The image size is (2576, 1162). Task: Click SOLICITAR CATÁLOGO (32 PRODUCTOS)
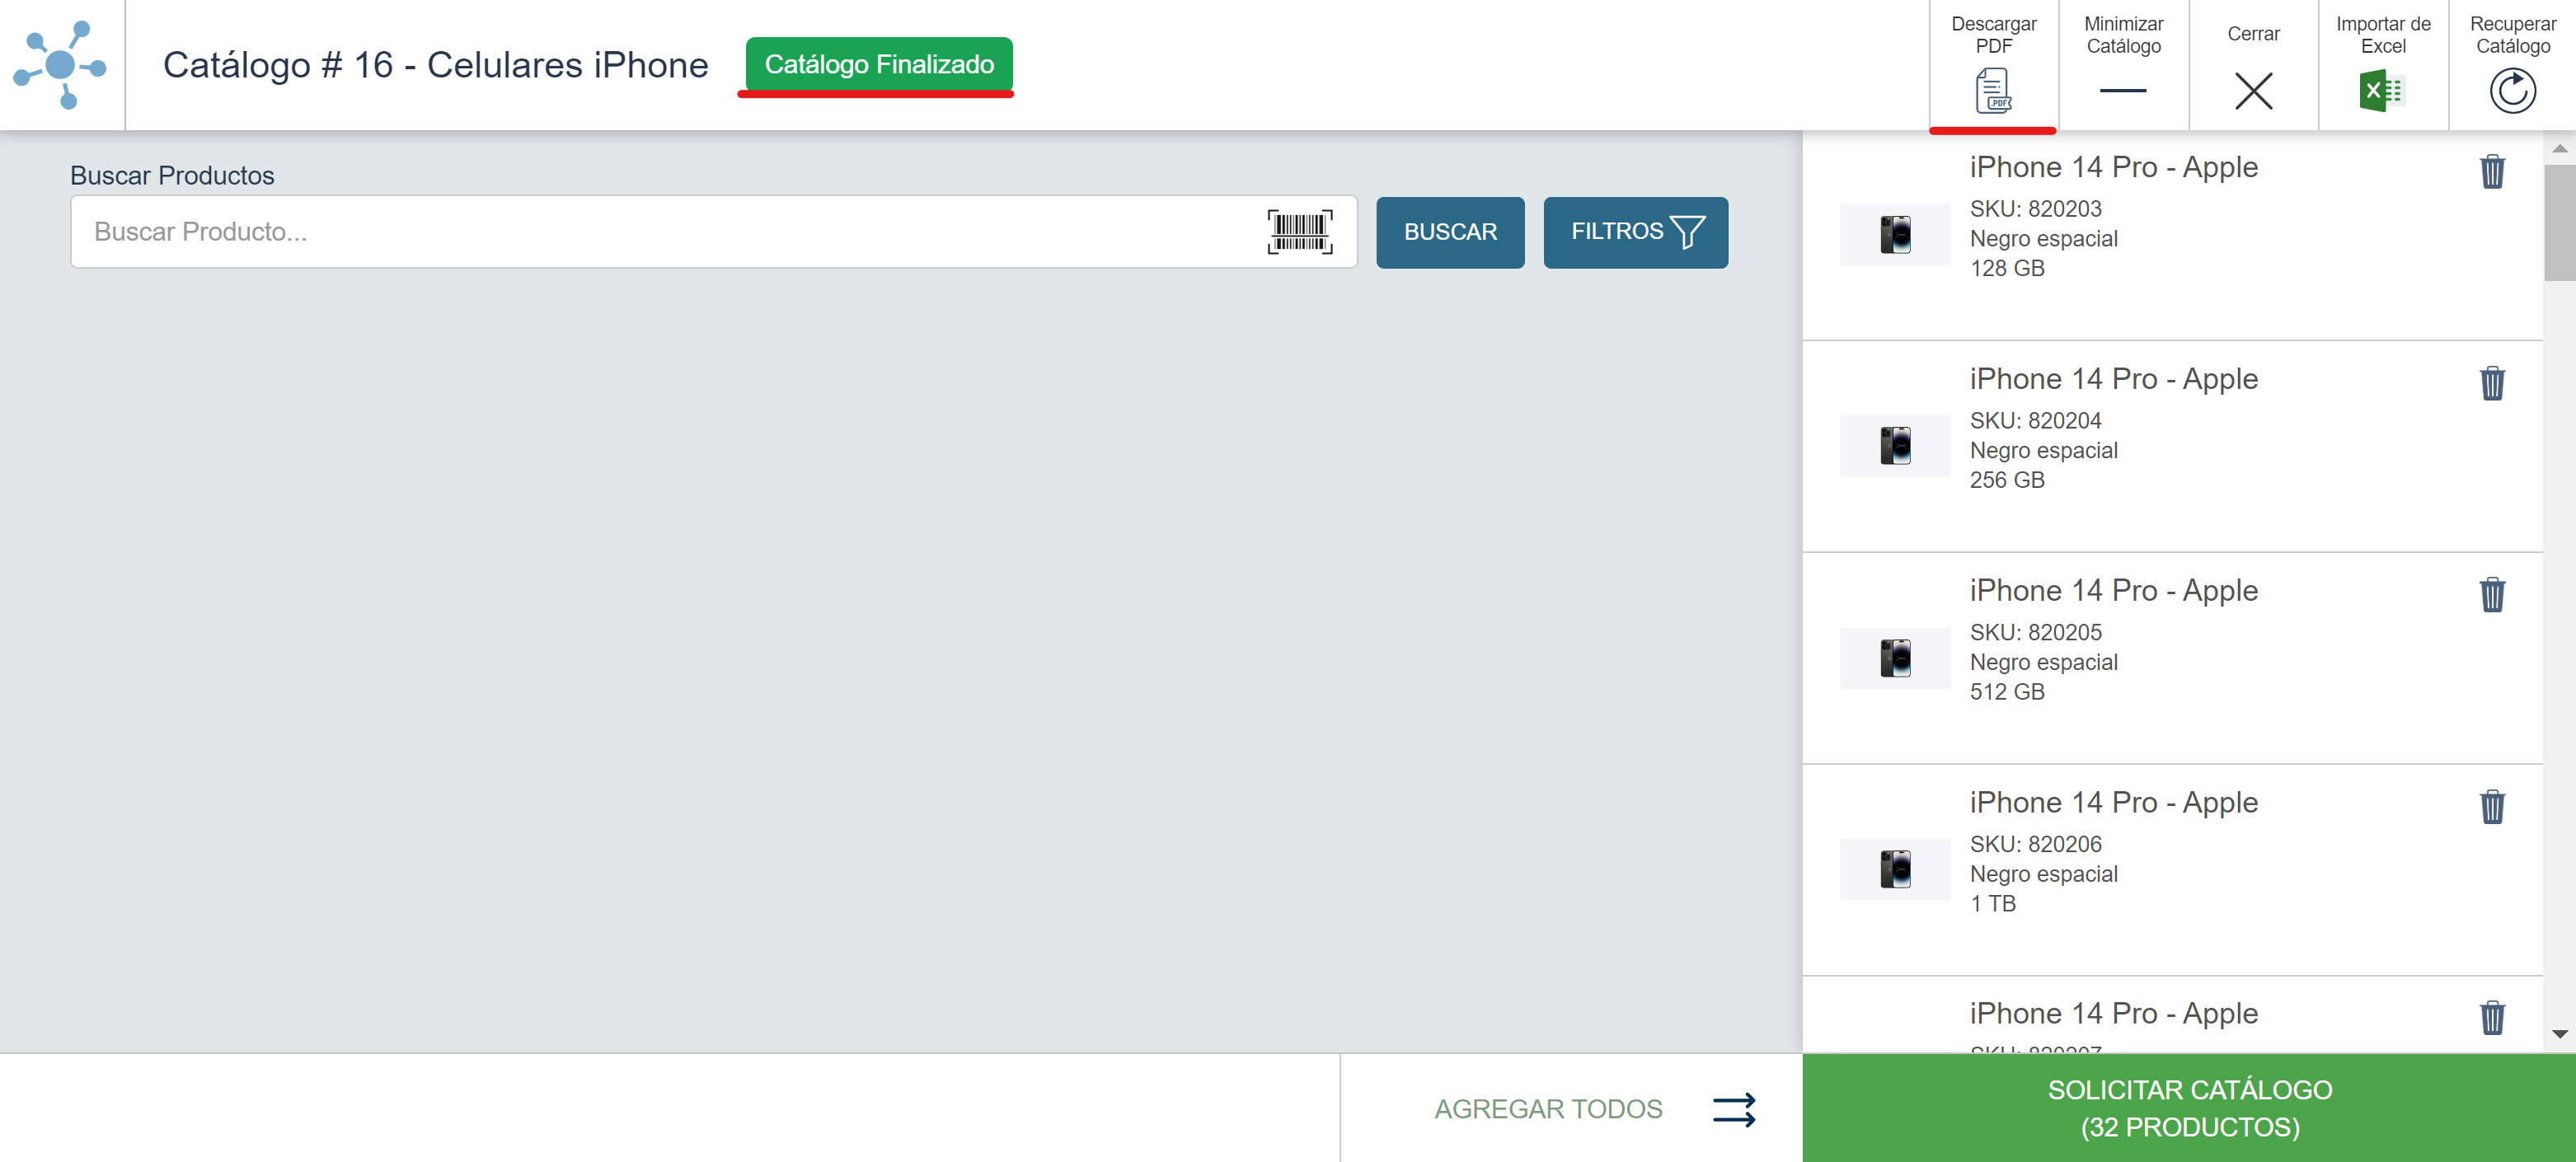2189,1108
